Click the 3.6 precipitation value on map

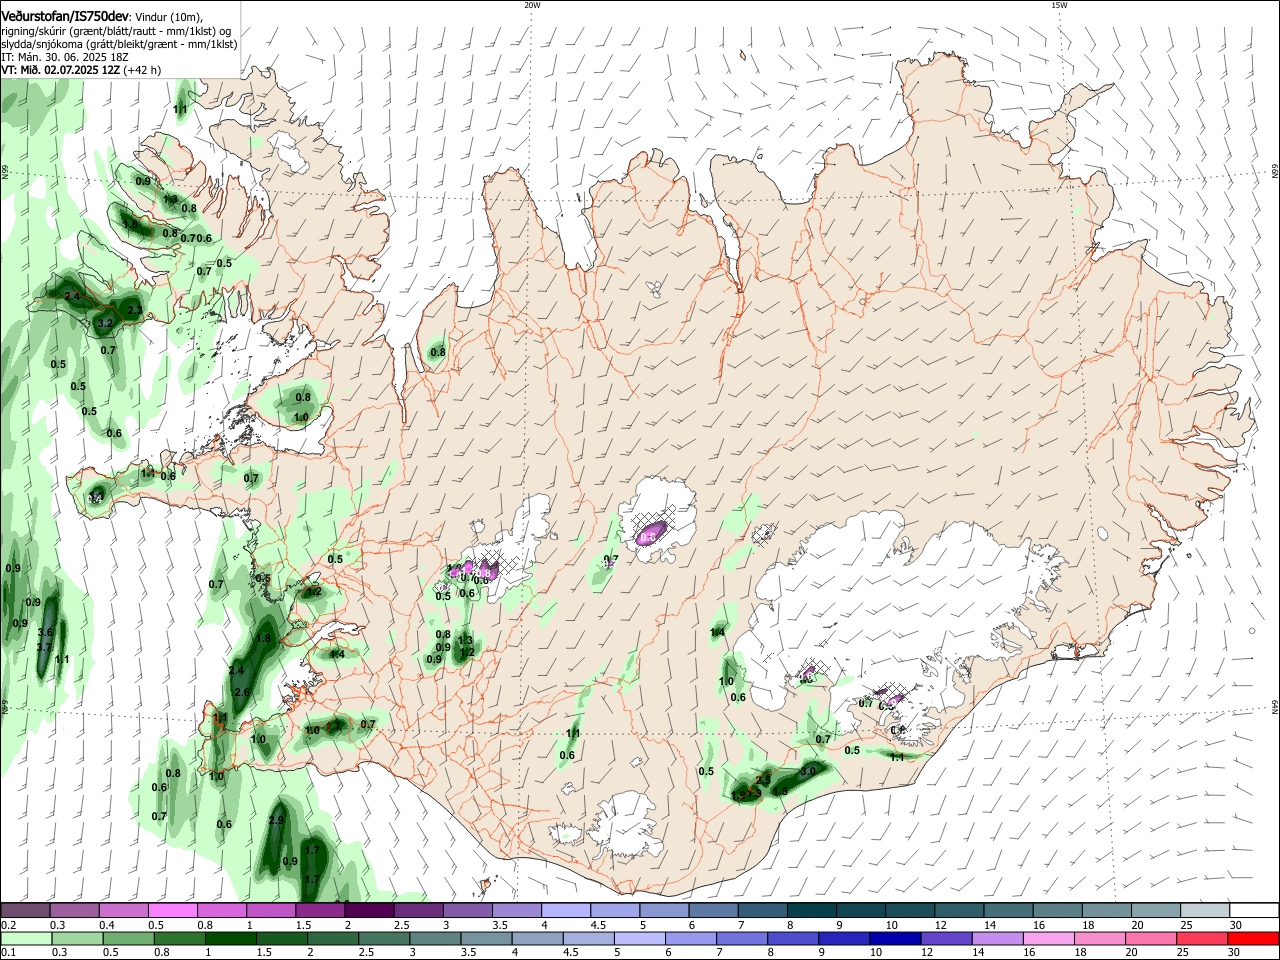pyautogui.click(x=45, y=632)
